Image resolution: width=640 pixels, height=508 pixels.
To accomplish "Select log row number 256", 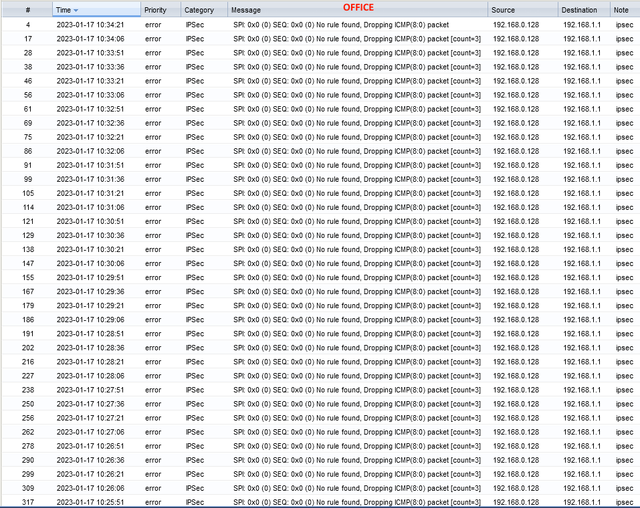I will point(28,418).
